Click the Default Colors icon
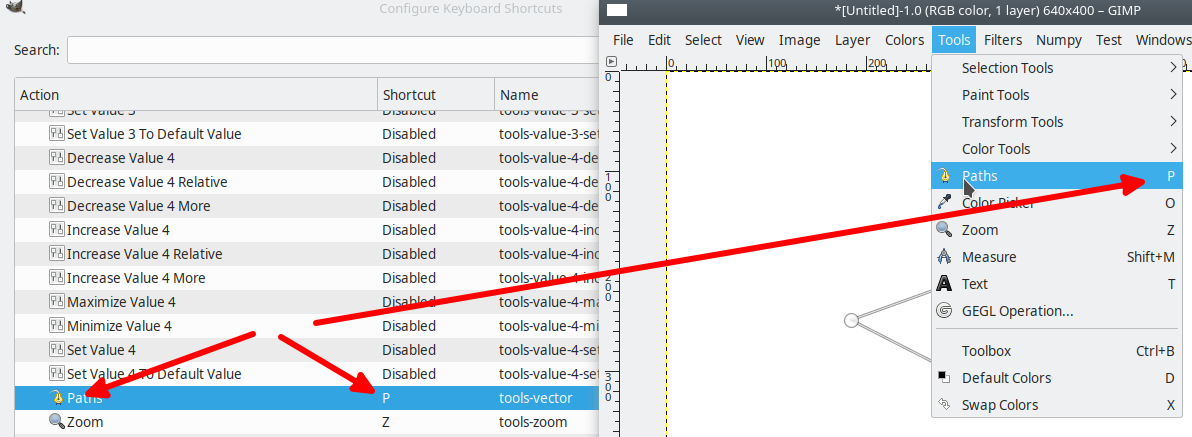This screenshot has width=1192, height=437. (x=943, y=377)
